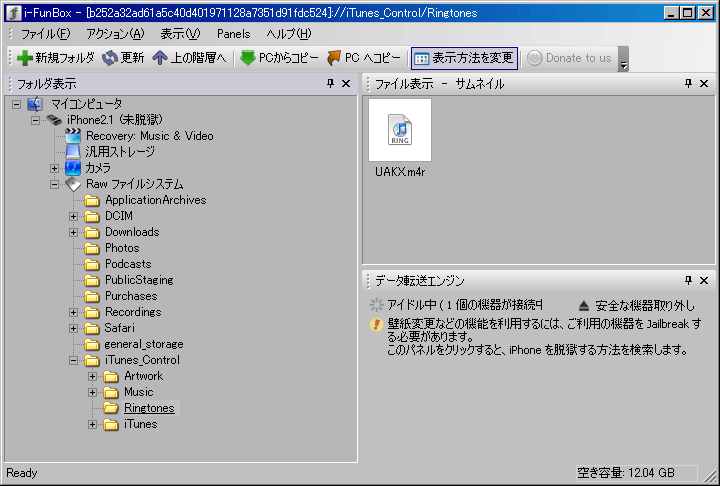The width and height of the screenshot is (720, 486).
Task: Expand the Recordings folder
Action: click(73, 312)
